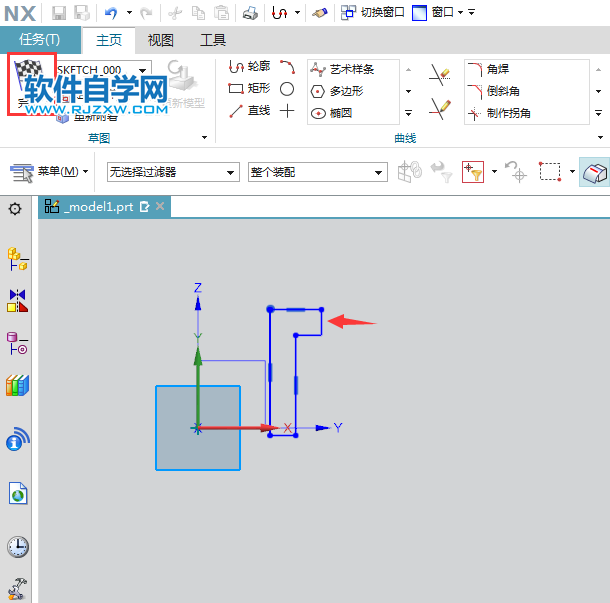Viewport: 610px width, 603px height.
Task: Toggle the highlighted selection snap icon
Action: (x=595, y=172)
